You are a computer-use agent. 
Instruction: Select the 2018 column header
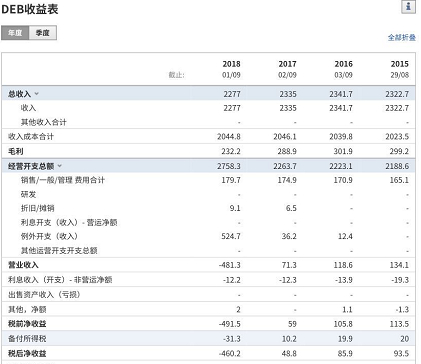(231, 64)
